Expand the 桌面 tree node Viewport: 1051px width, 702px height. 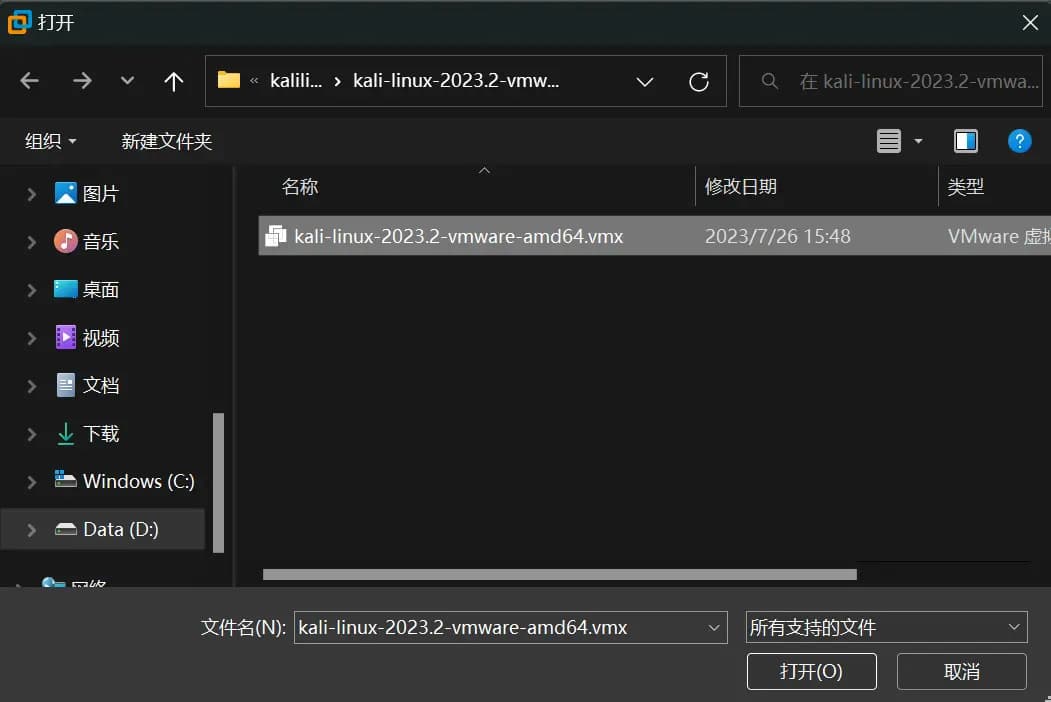32,290
